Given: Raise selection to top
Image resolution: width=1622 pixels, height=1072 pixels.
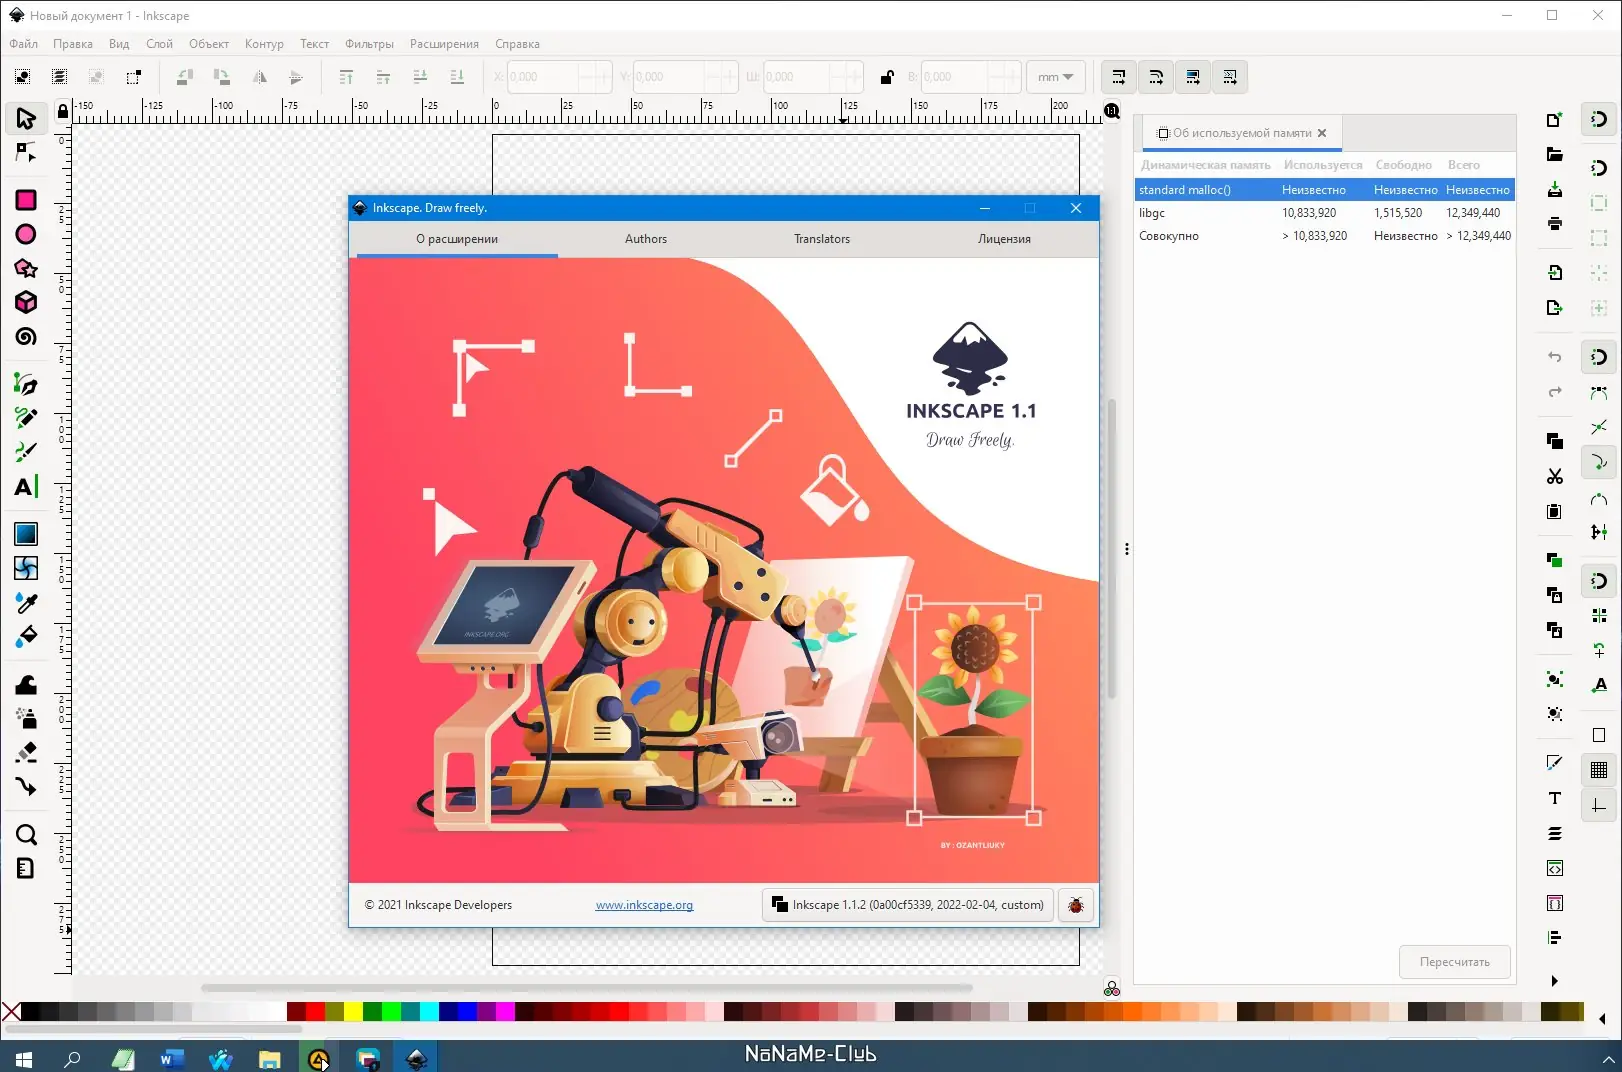Looking at the screenshot, I should click(x=346, y=77).
